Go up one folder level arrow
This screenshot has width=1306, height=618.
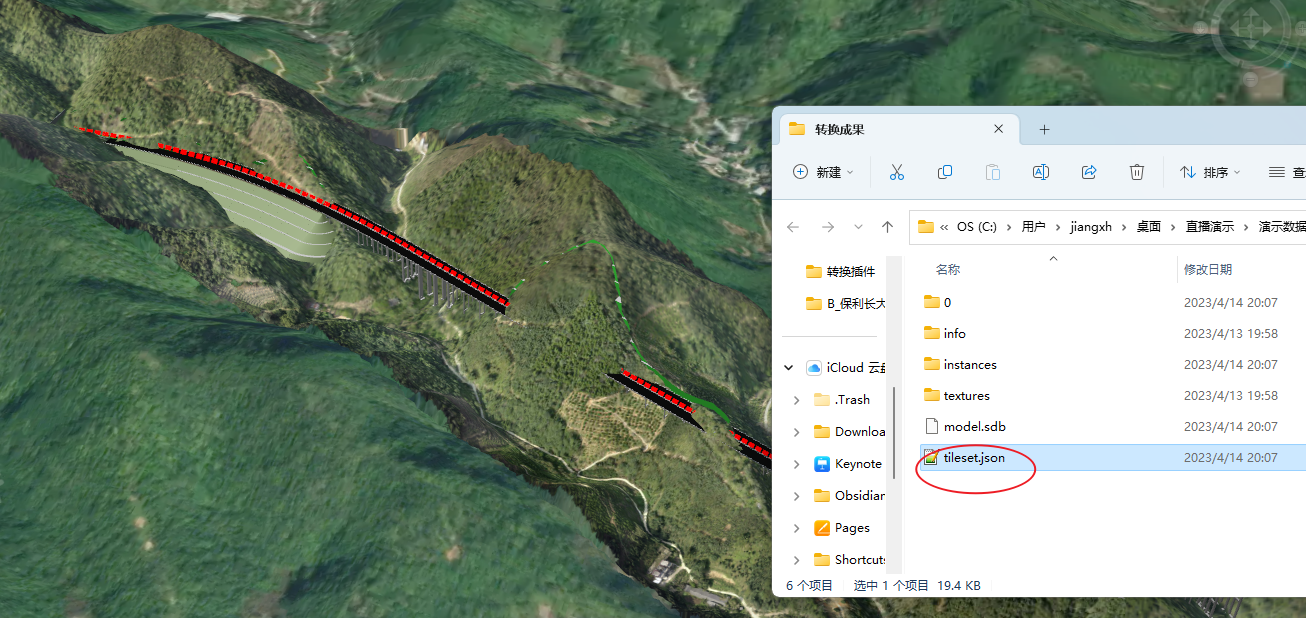click(887, 227)
